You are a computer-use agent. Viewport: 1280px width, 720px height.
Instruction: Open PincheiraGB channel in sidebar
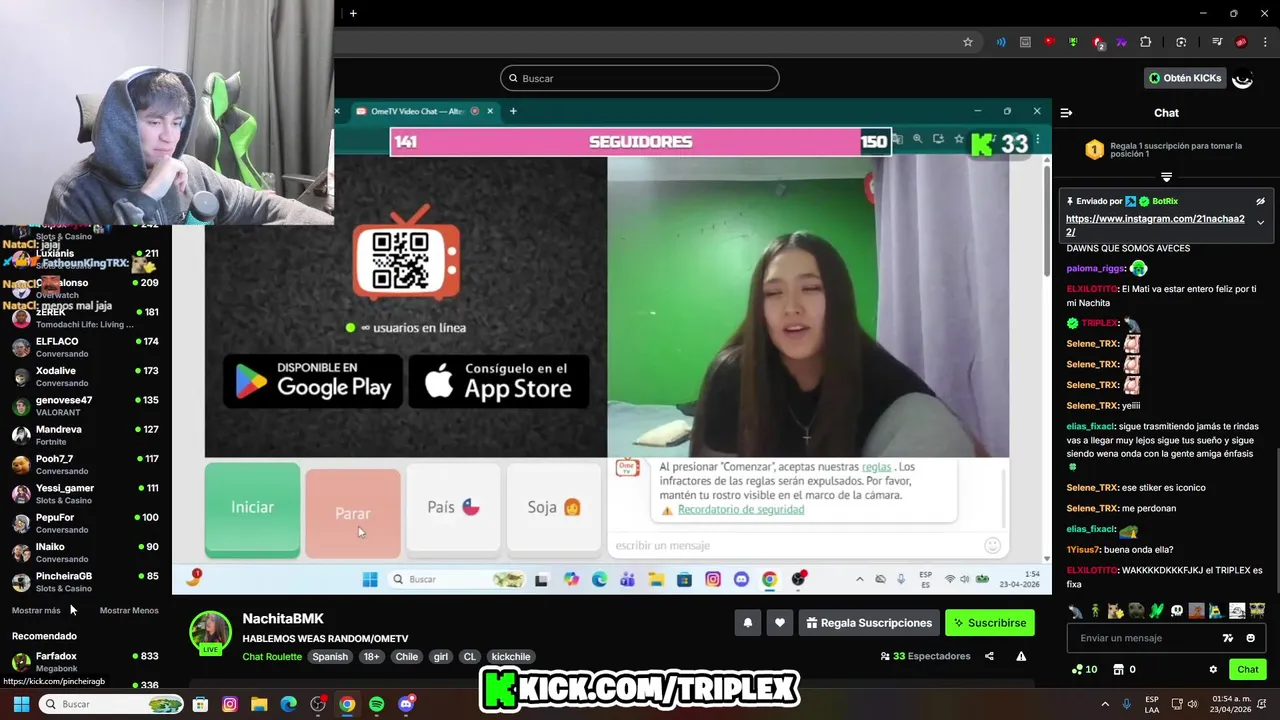click(86, 582)
